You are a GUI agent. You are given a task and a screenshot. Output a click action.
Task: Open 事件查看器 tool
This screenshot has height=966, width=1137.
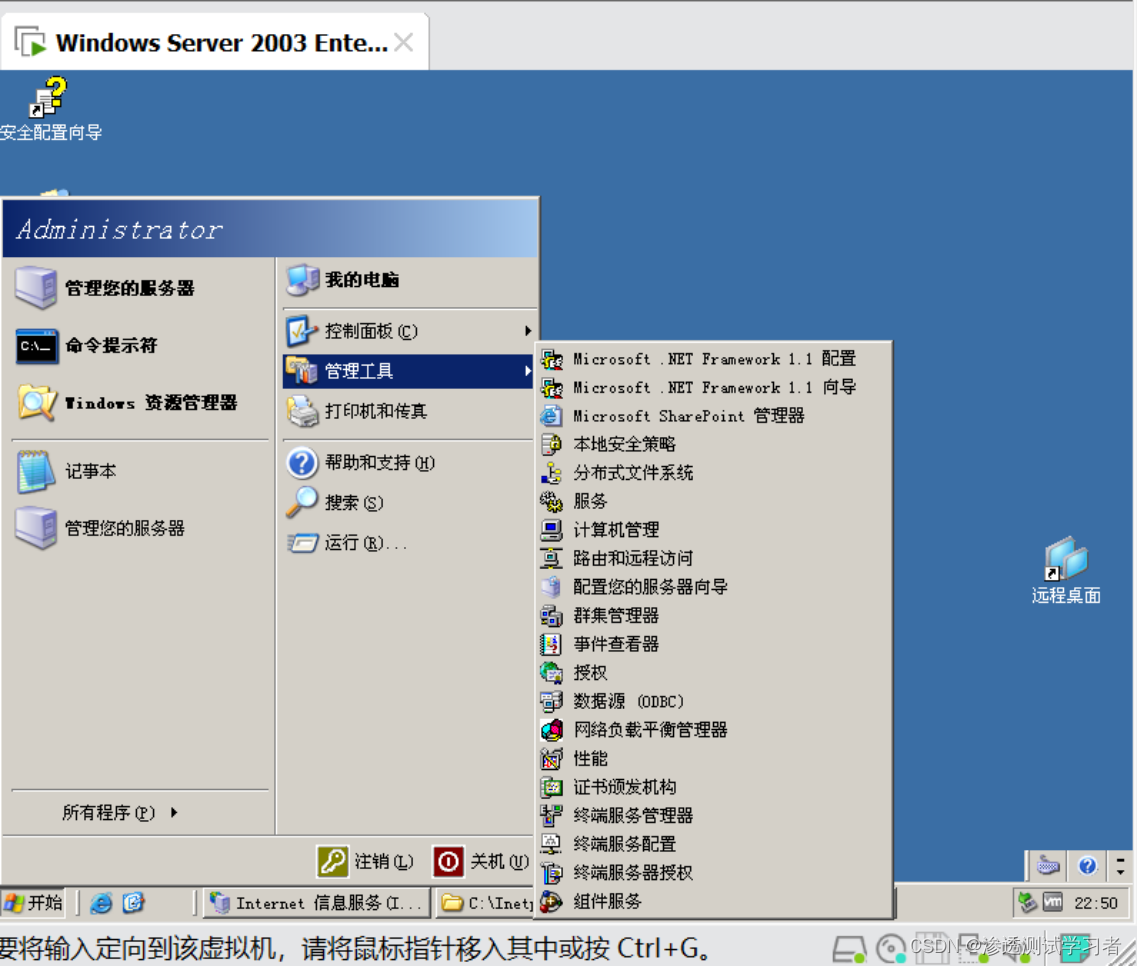point(714,644)
